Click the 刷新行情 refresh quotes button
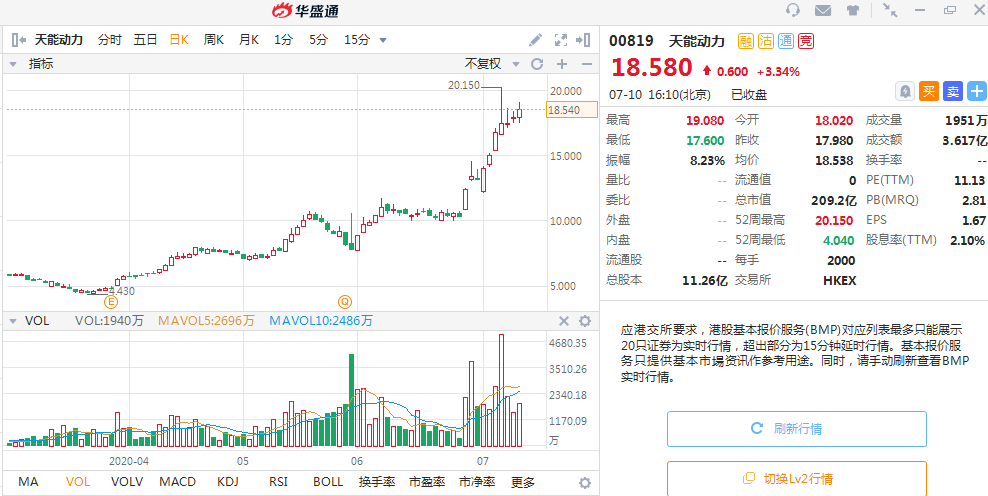988x496 pixels. [x=796, y=429]
